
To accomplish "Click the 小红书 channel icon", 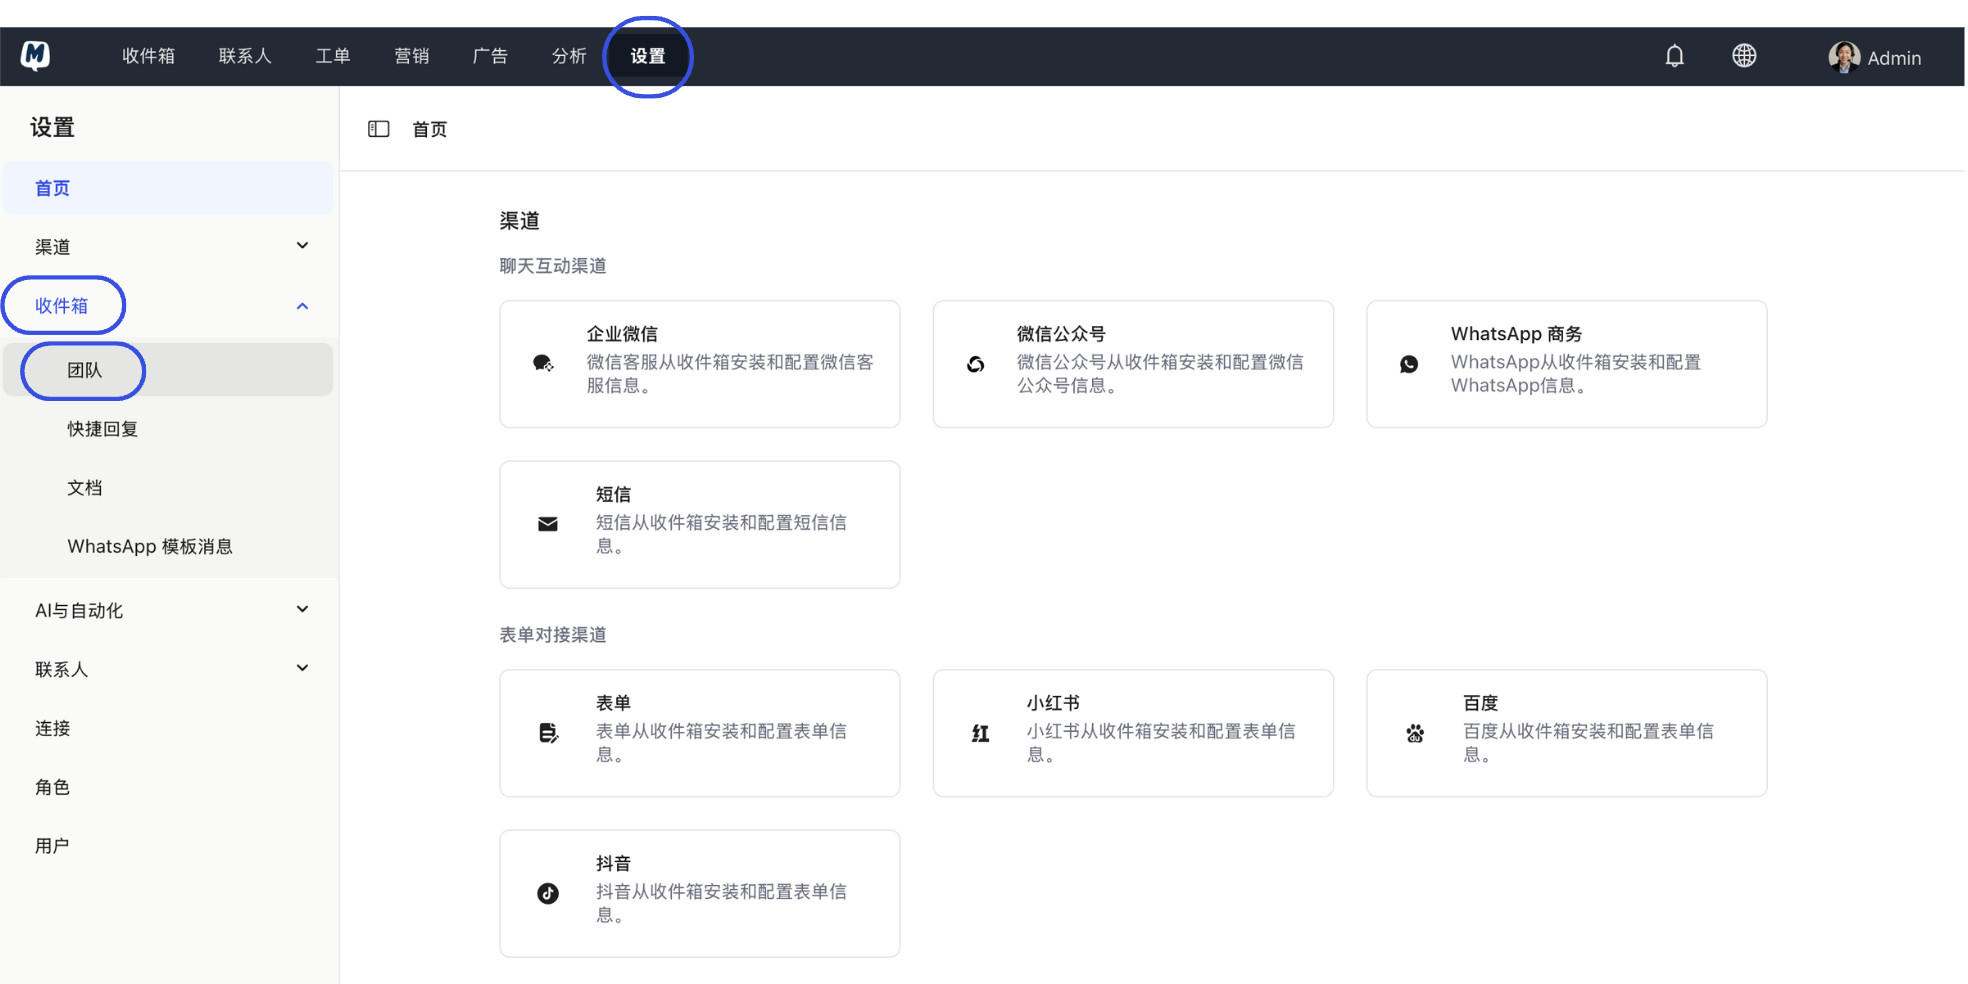I will 980,732.
